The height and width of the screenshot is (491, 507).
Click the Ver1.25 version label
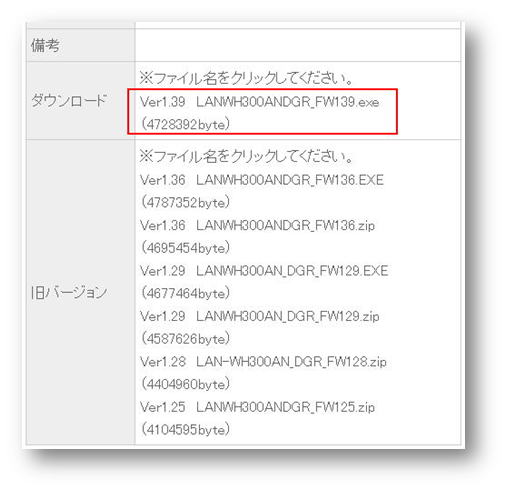tap(162, 407)
